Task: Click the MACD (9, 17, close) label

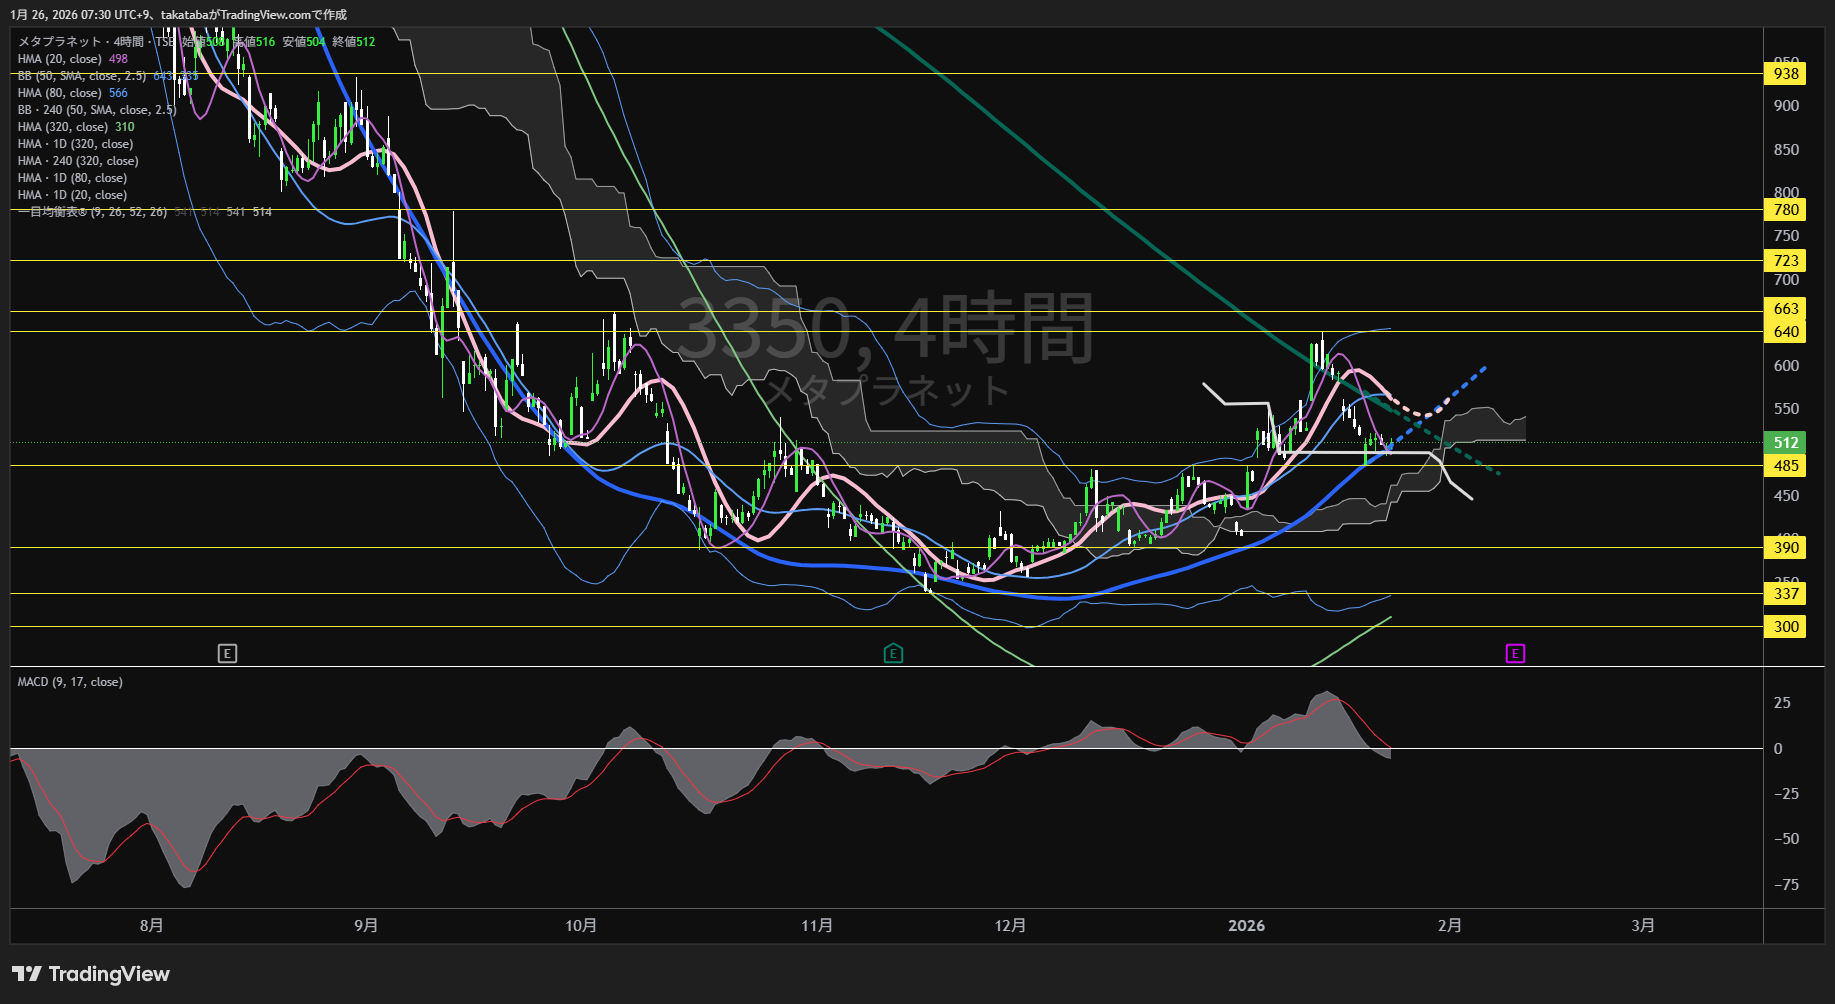Action: point(70,682)
